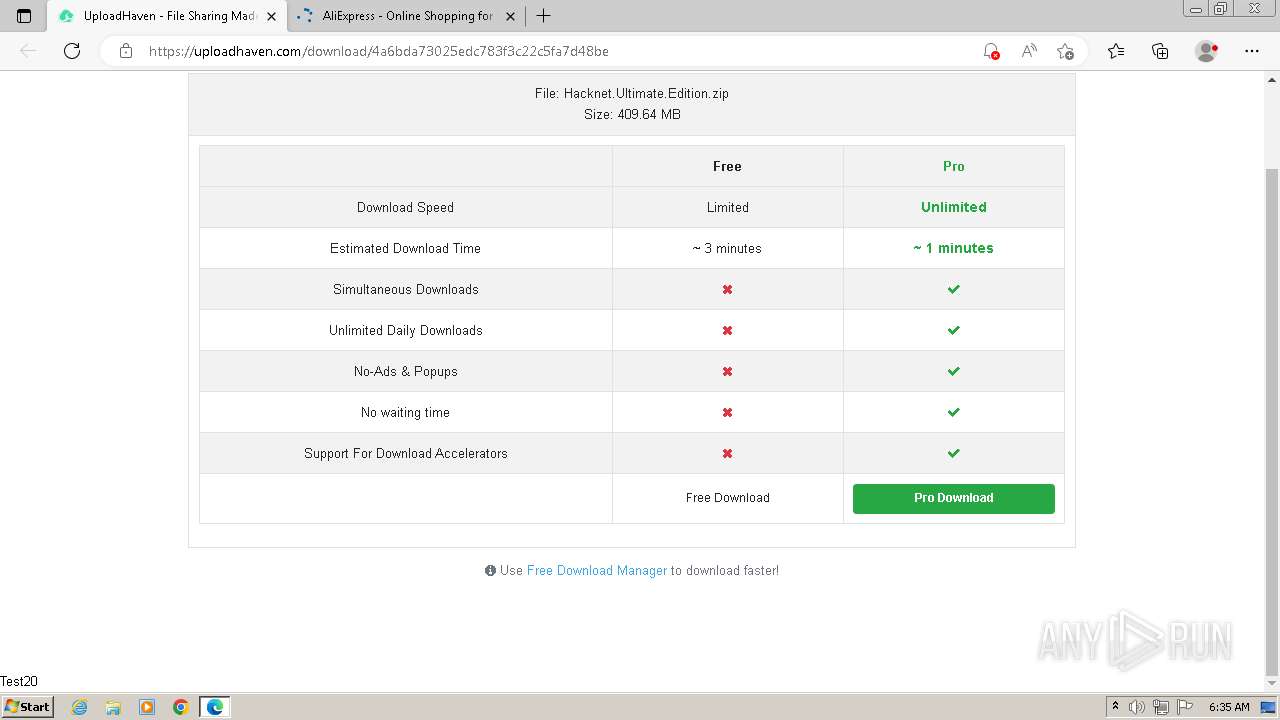The width and height of the screenshot is (1280, 720).
Task: Open the Collections panel
Action: pos(1160,51)
